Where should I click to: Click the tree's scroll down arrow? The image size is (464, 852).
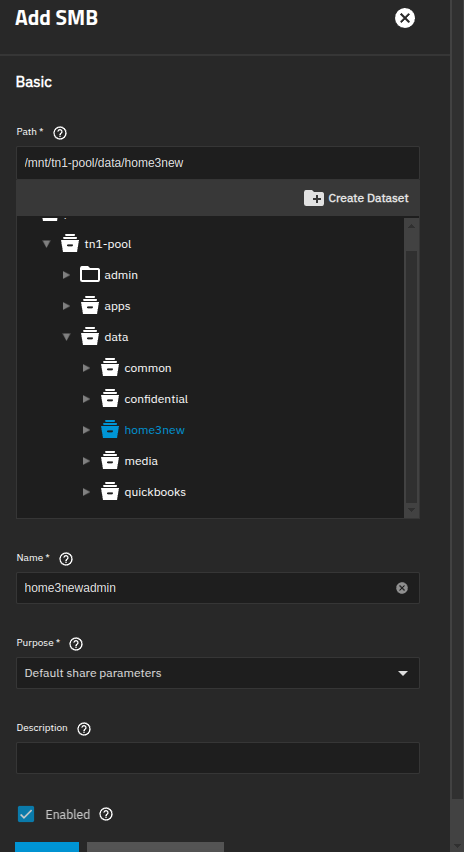tap(411, 510)
